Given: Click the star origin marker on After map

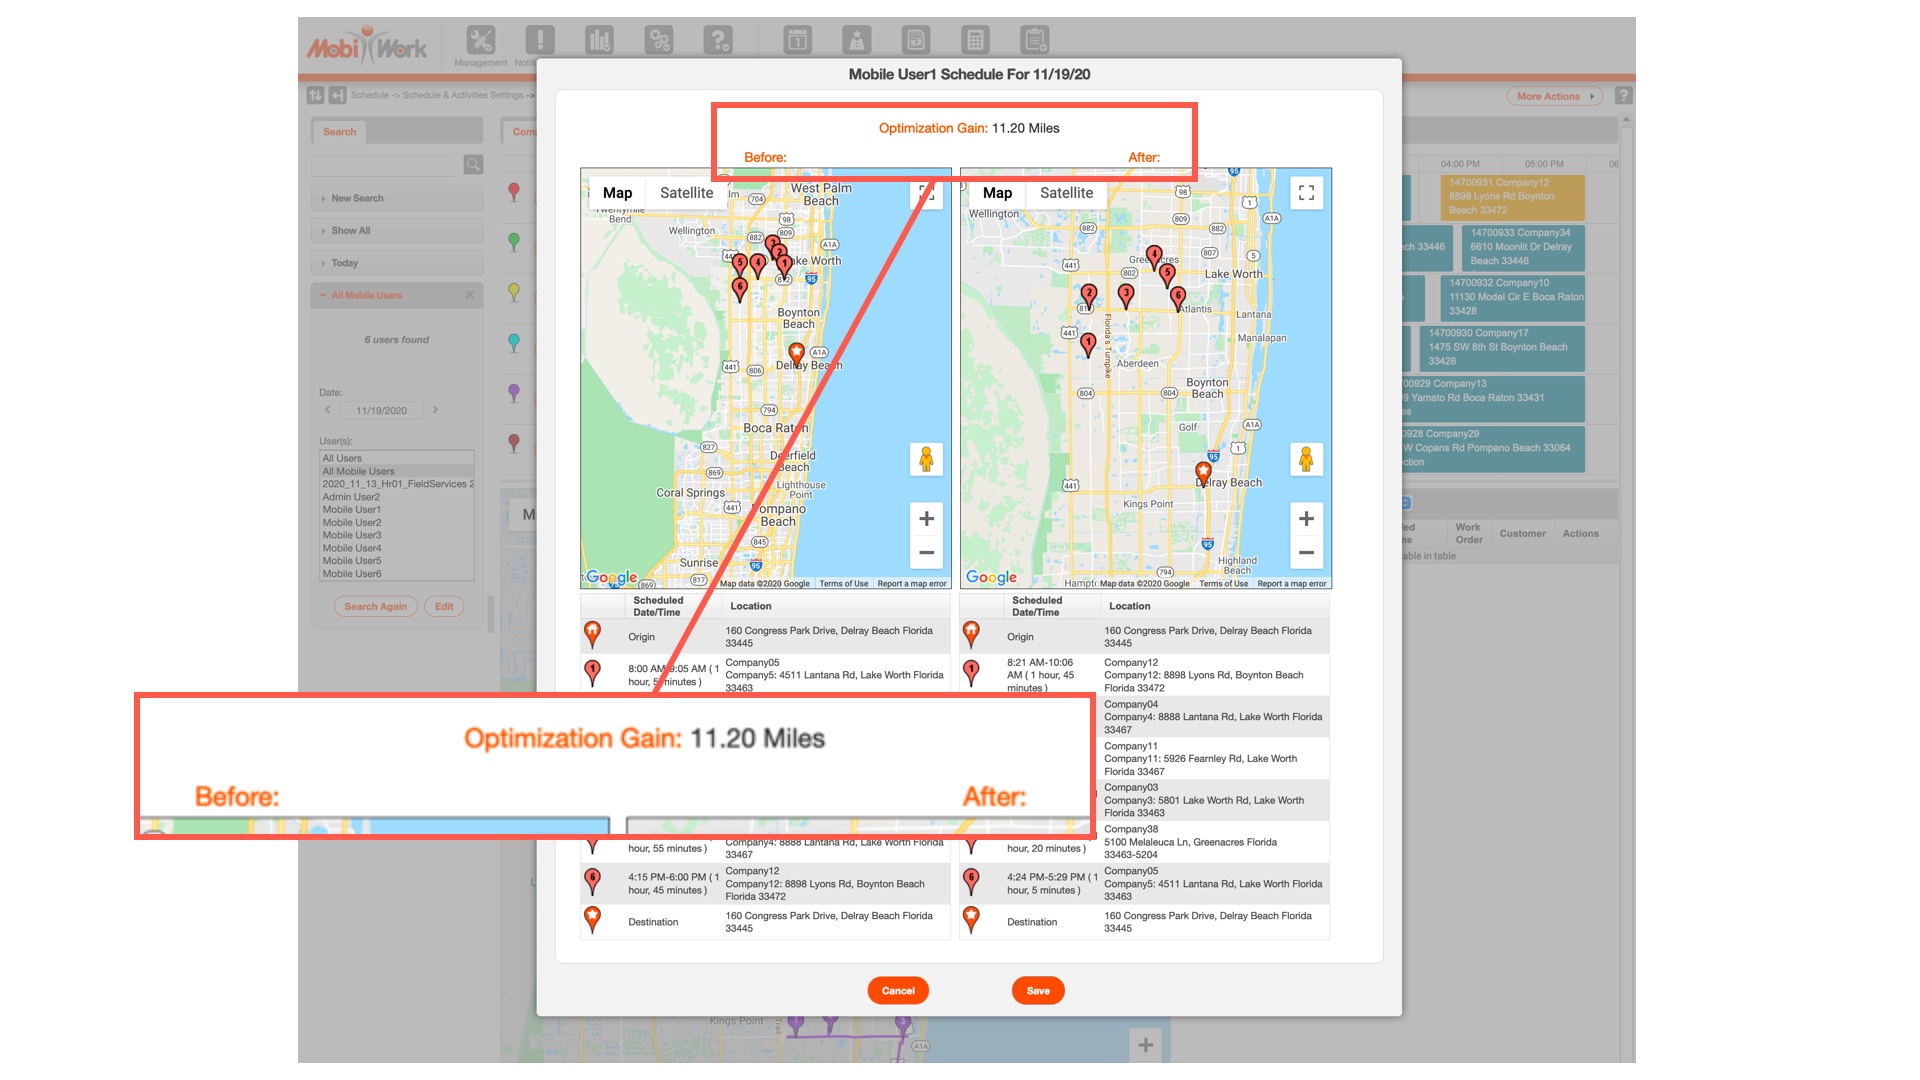Looking at the screenshot, I should tap(1203, 471).
